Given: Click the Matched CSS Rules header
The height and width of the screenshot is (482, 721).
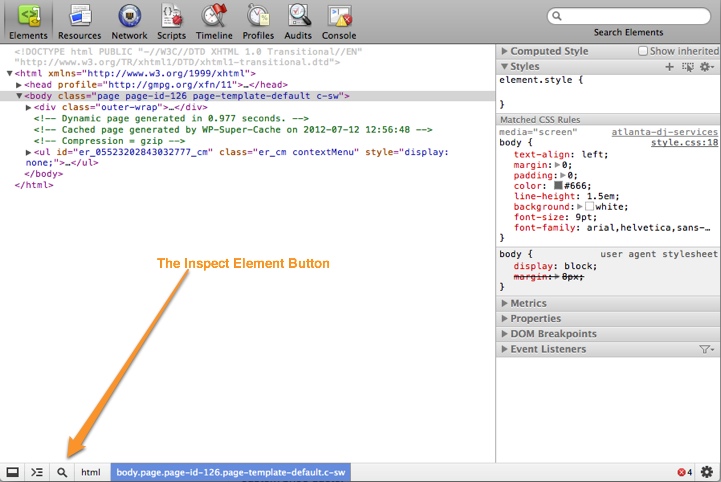Looking at the screenshot, I should tap(608, 120).
